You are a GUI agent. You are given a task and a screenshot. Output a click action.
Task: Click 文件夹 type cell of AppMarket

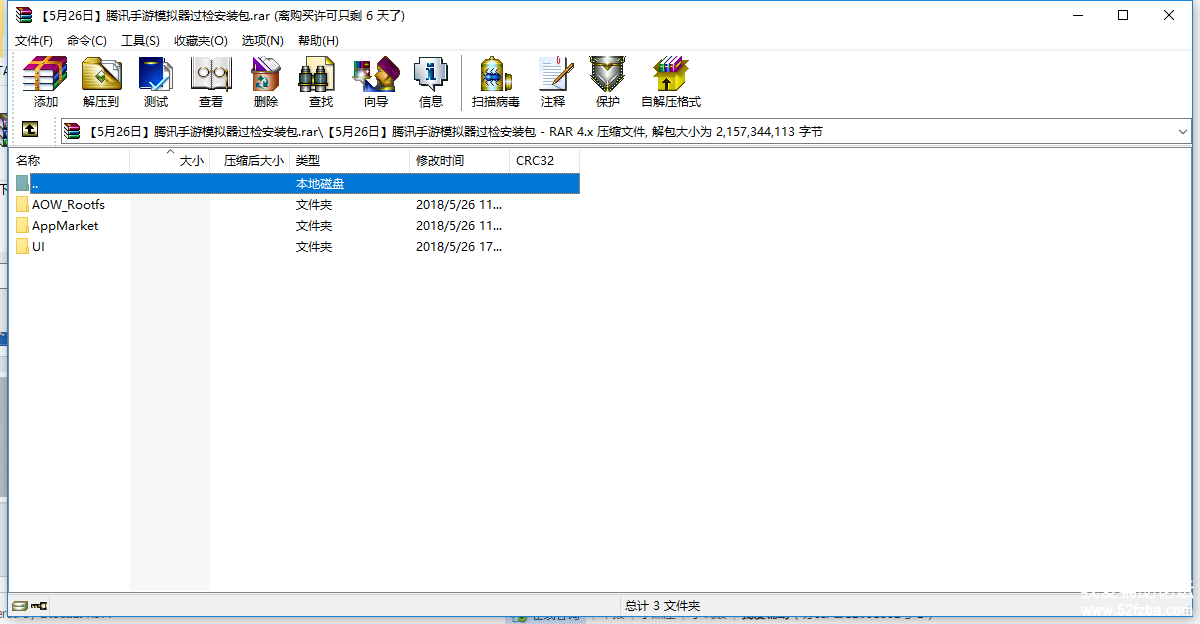(314, 226)
